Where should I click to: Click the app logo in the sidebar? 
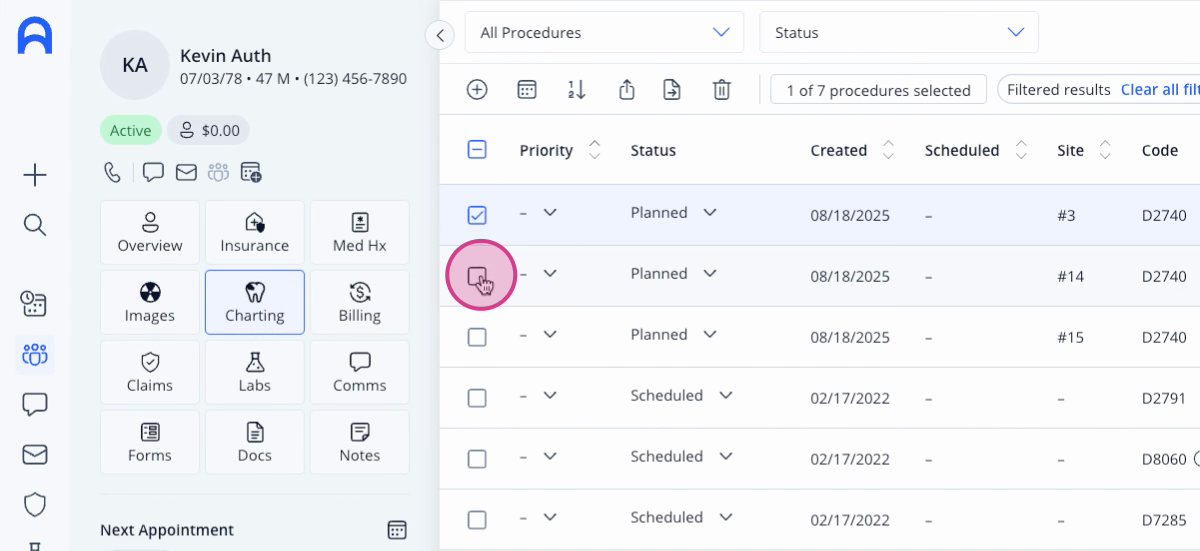(35, 36)
